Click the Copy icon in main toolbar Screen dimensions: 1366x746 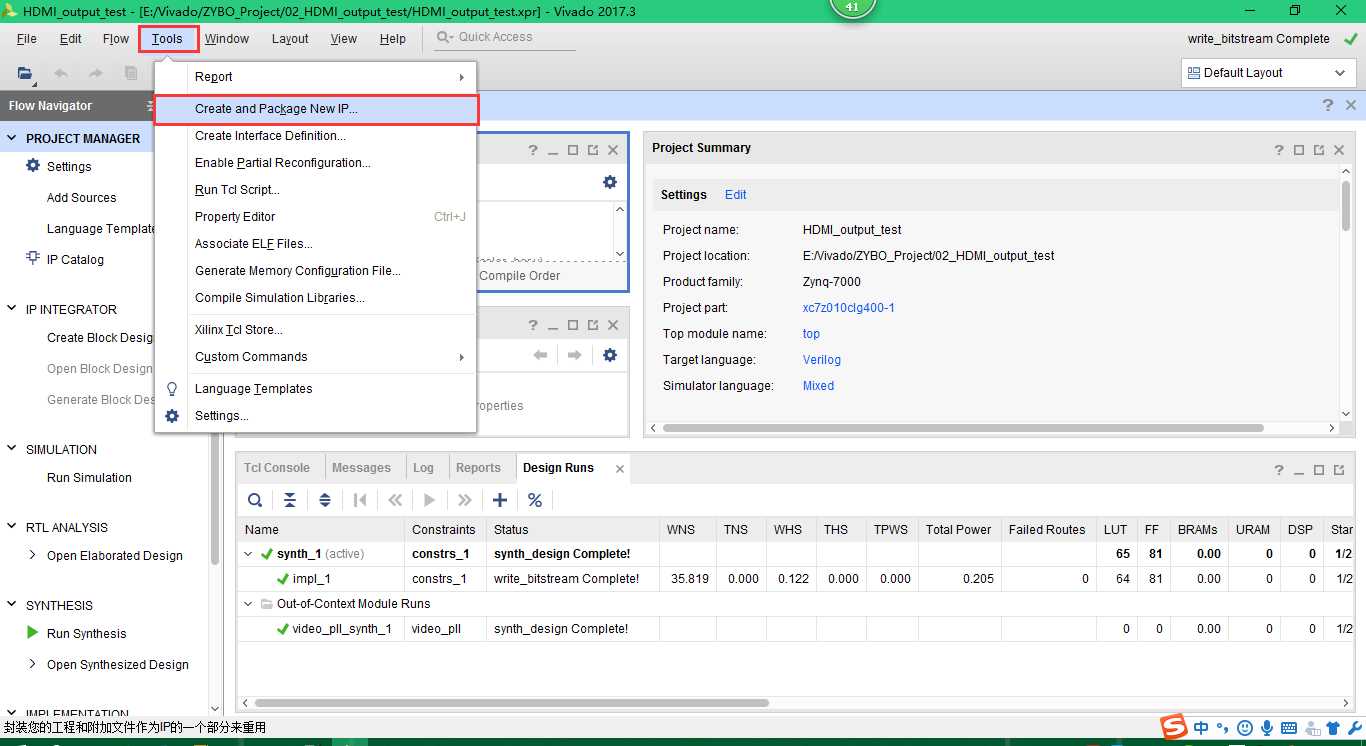tap(131, 73)
